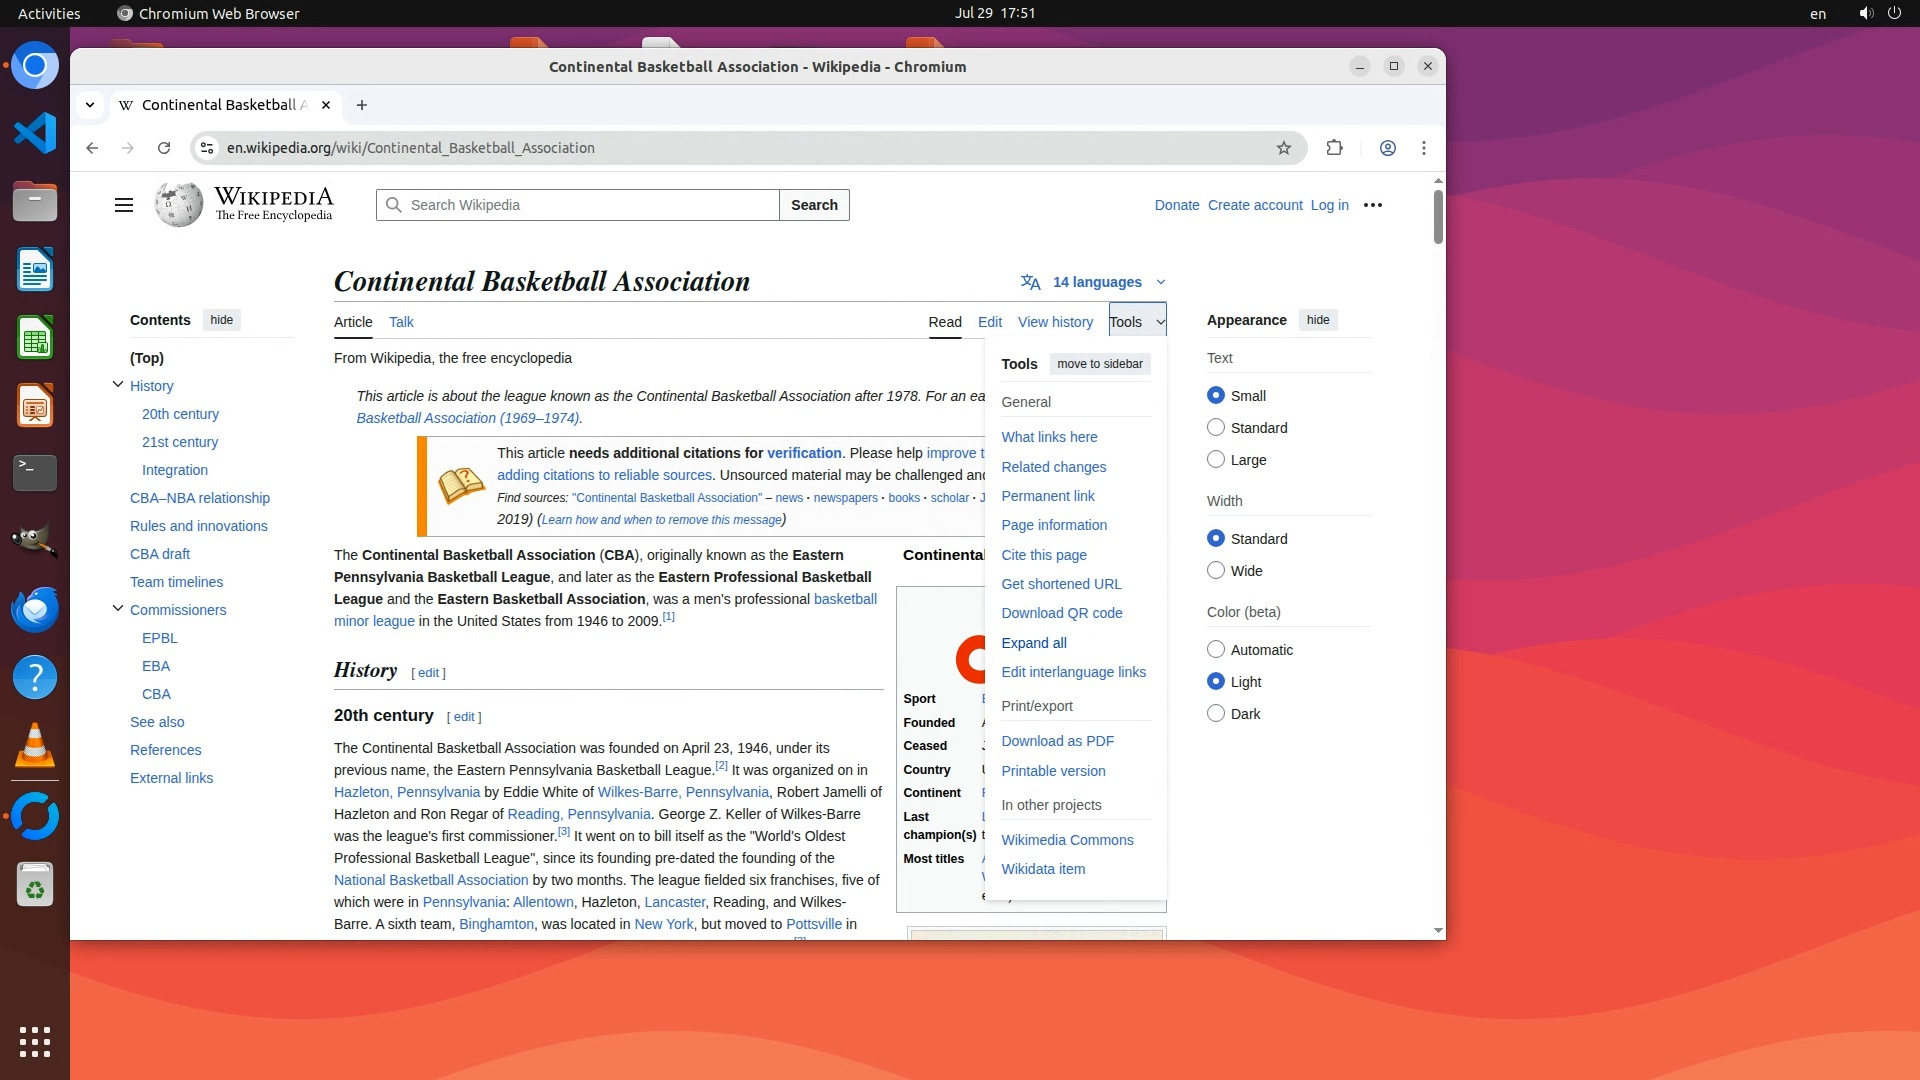Choose Cite this page from Tools

point(1044,555)
